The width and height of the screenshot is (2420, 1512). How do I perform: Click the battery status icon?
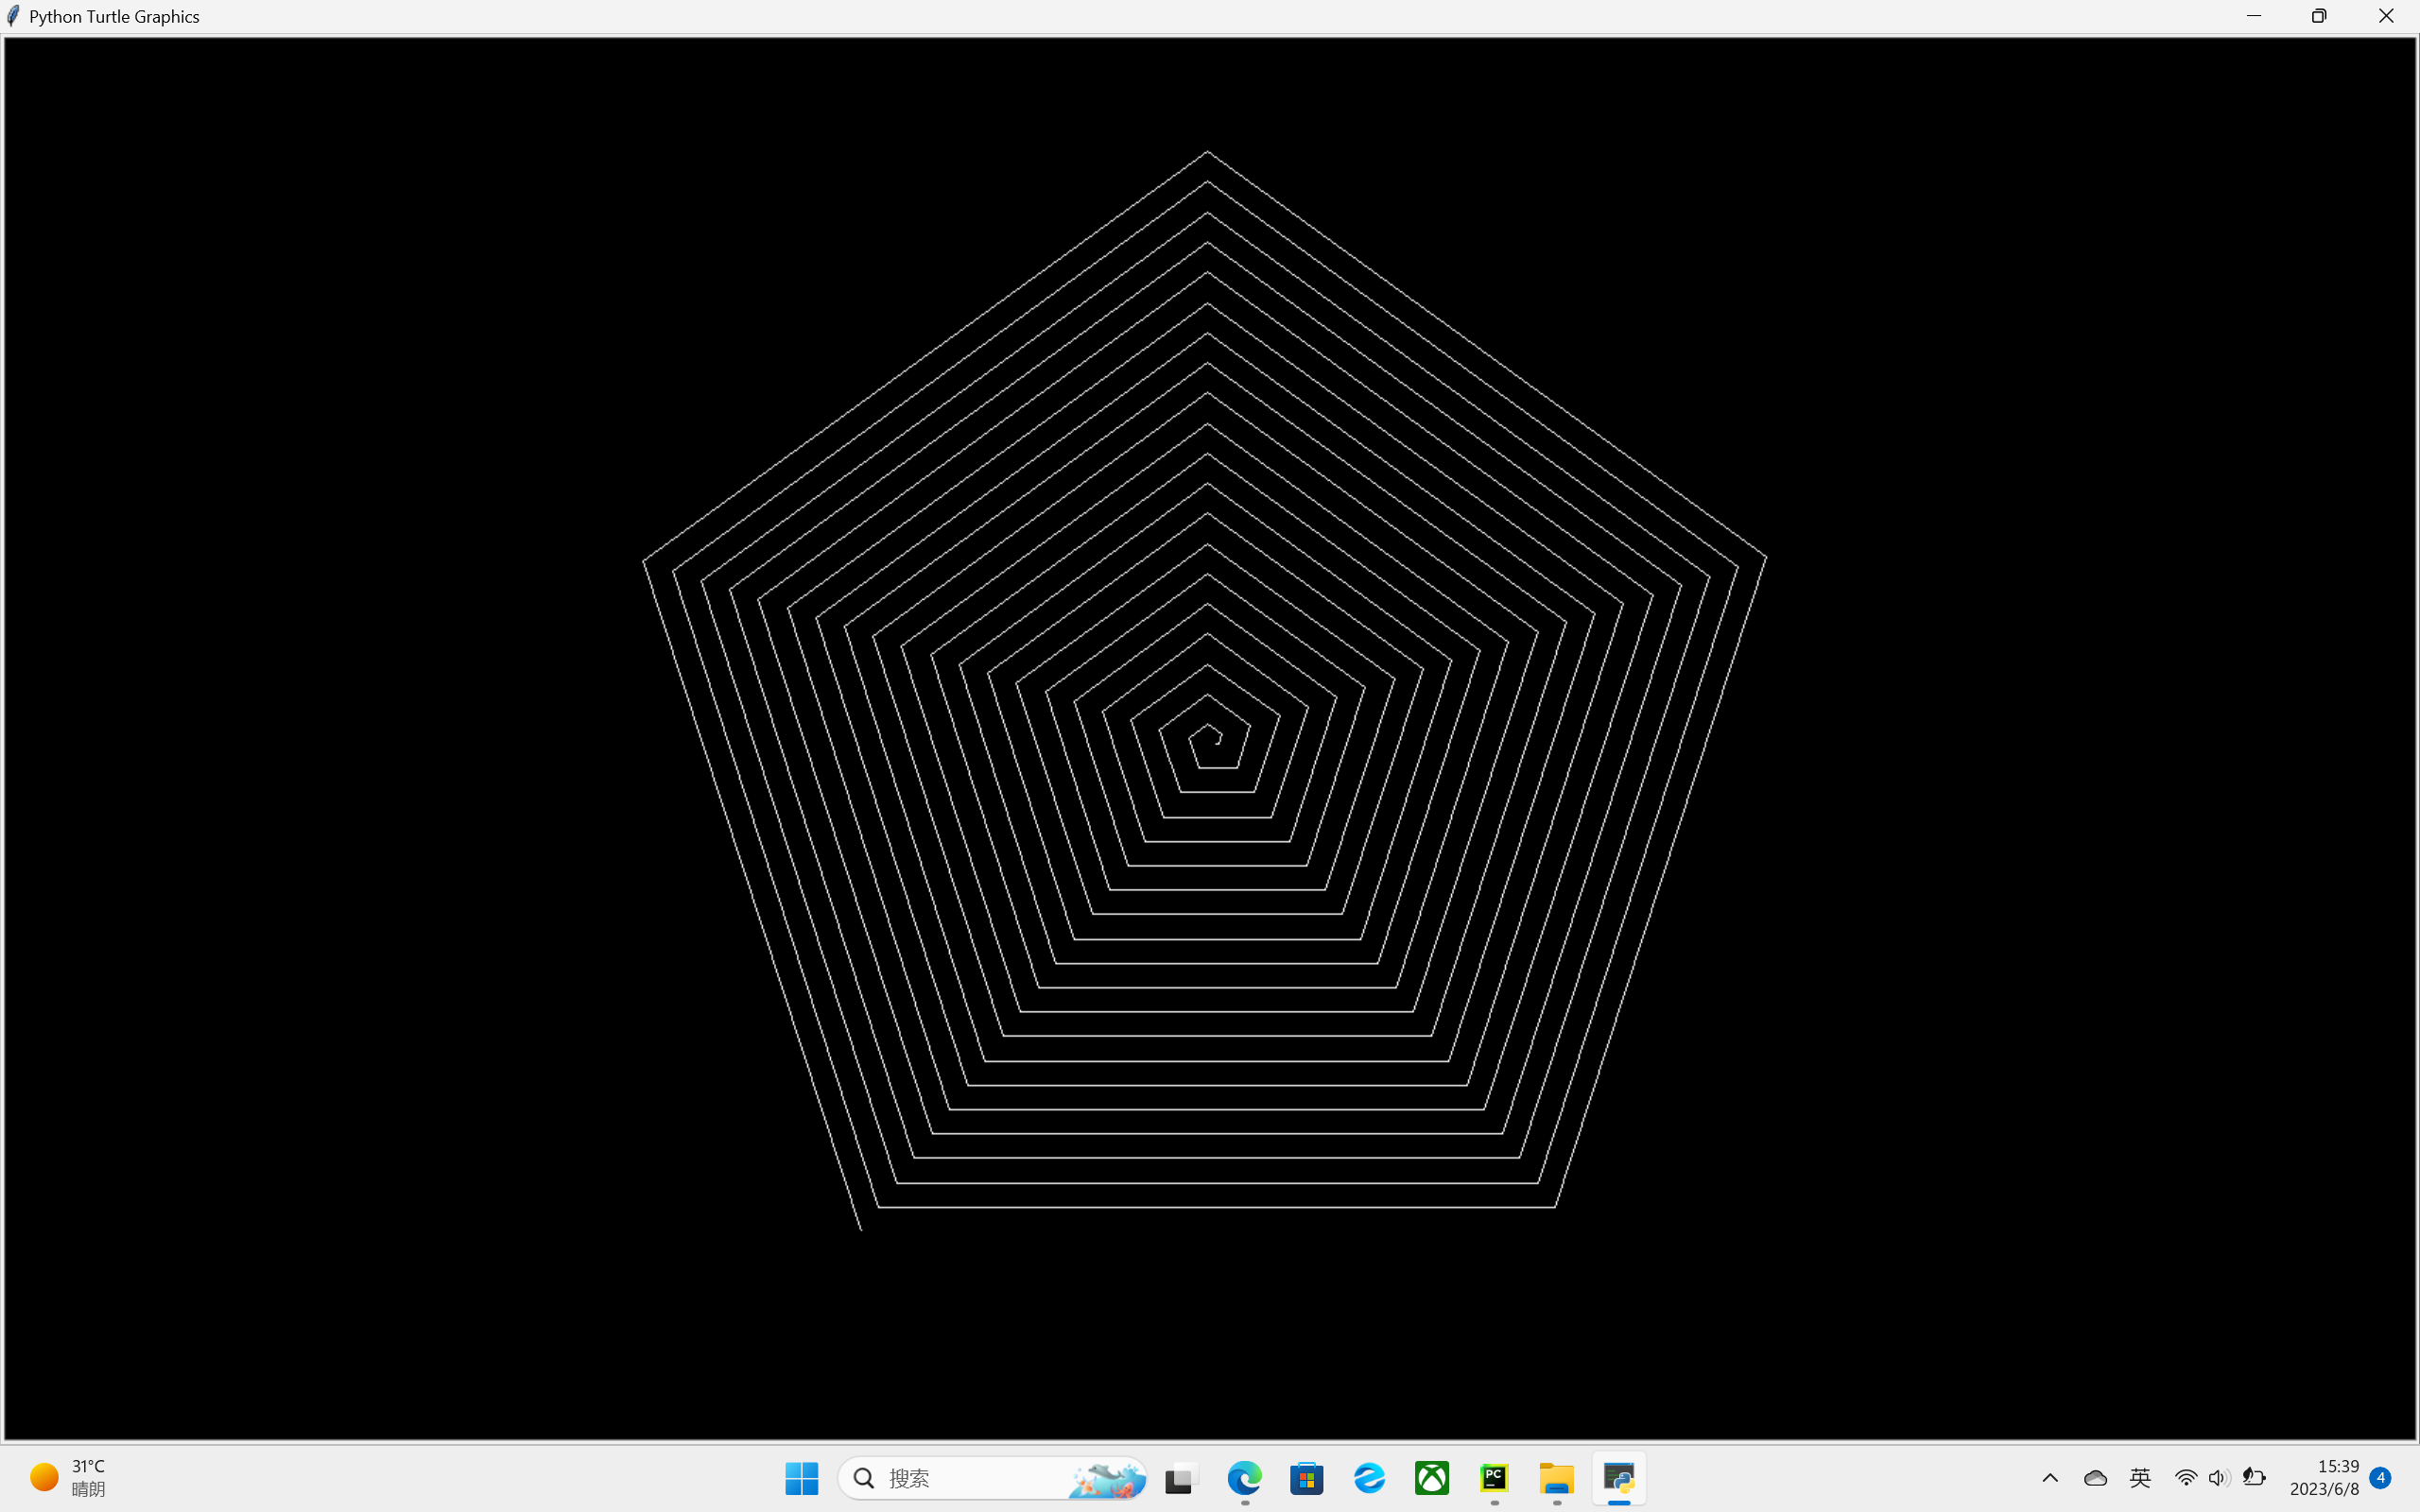(2253, 1477)
